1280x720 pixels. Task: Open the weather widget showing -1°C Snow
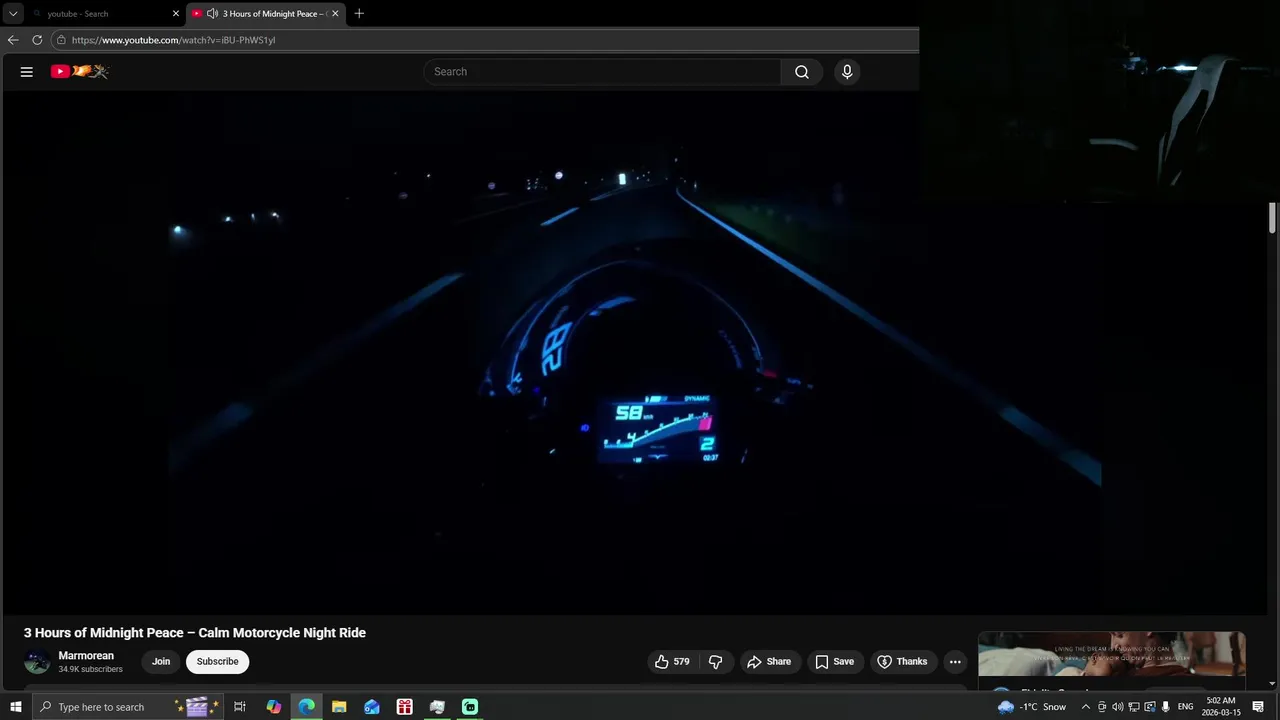pos(1032,707)
